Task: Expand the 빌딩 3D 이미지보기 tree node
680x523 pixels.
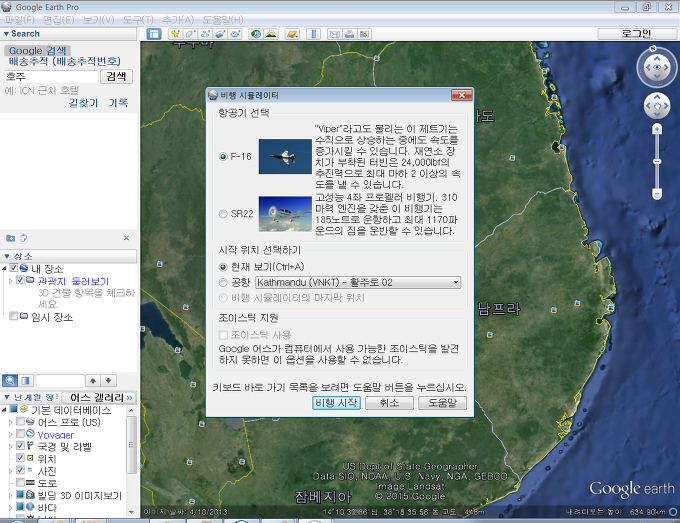Action: pyautogui.click(x=11, y=495)
